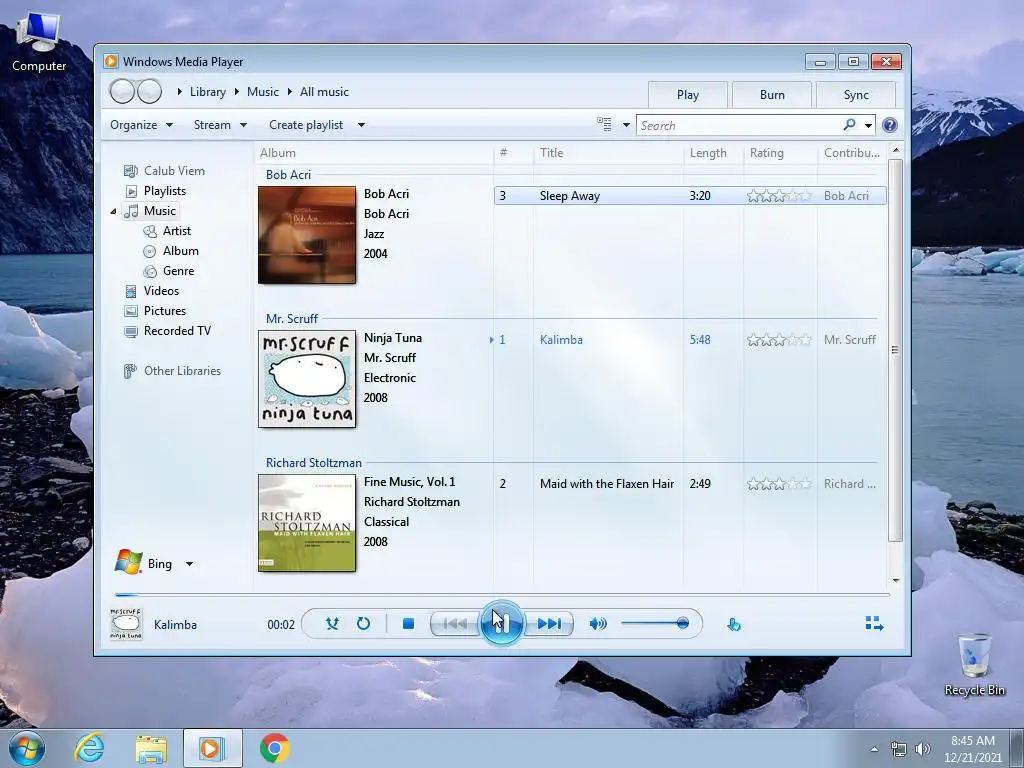This screenshot has width=1024, height=768.
Task: Sort by the Album column header
Action: 374,153
